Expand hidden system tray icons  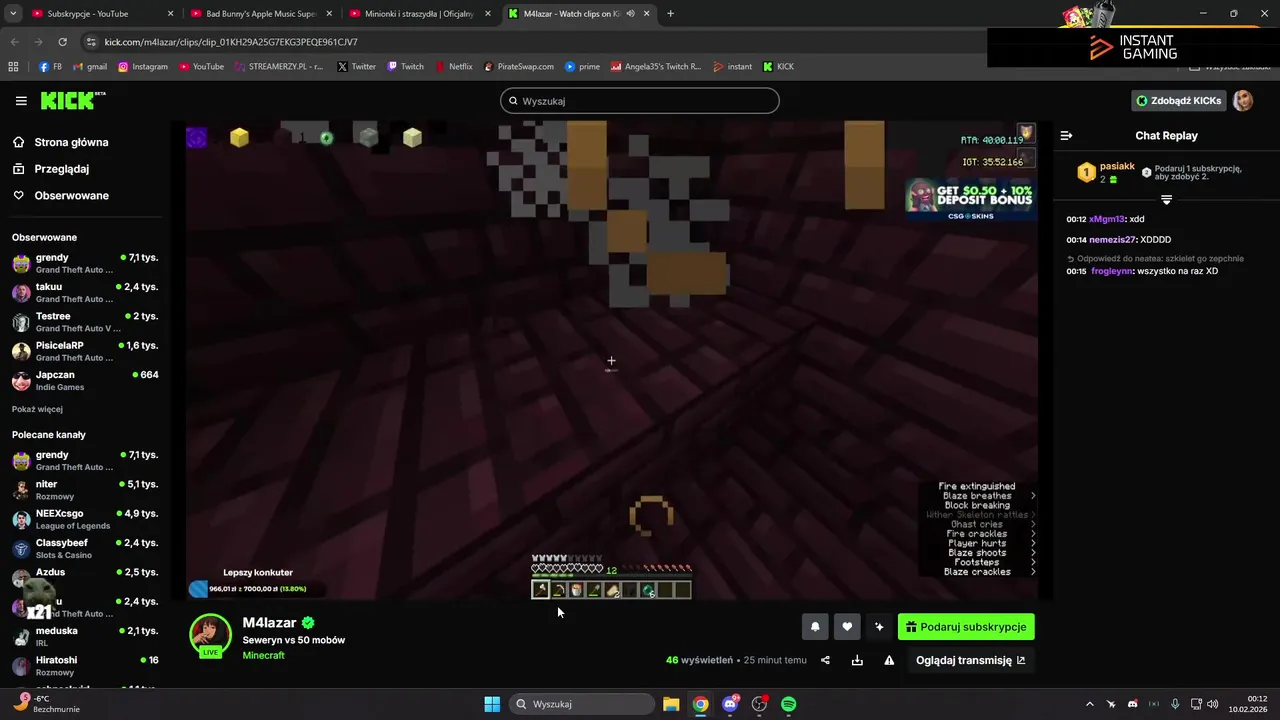(x=1090, y=704)
